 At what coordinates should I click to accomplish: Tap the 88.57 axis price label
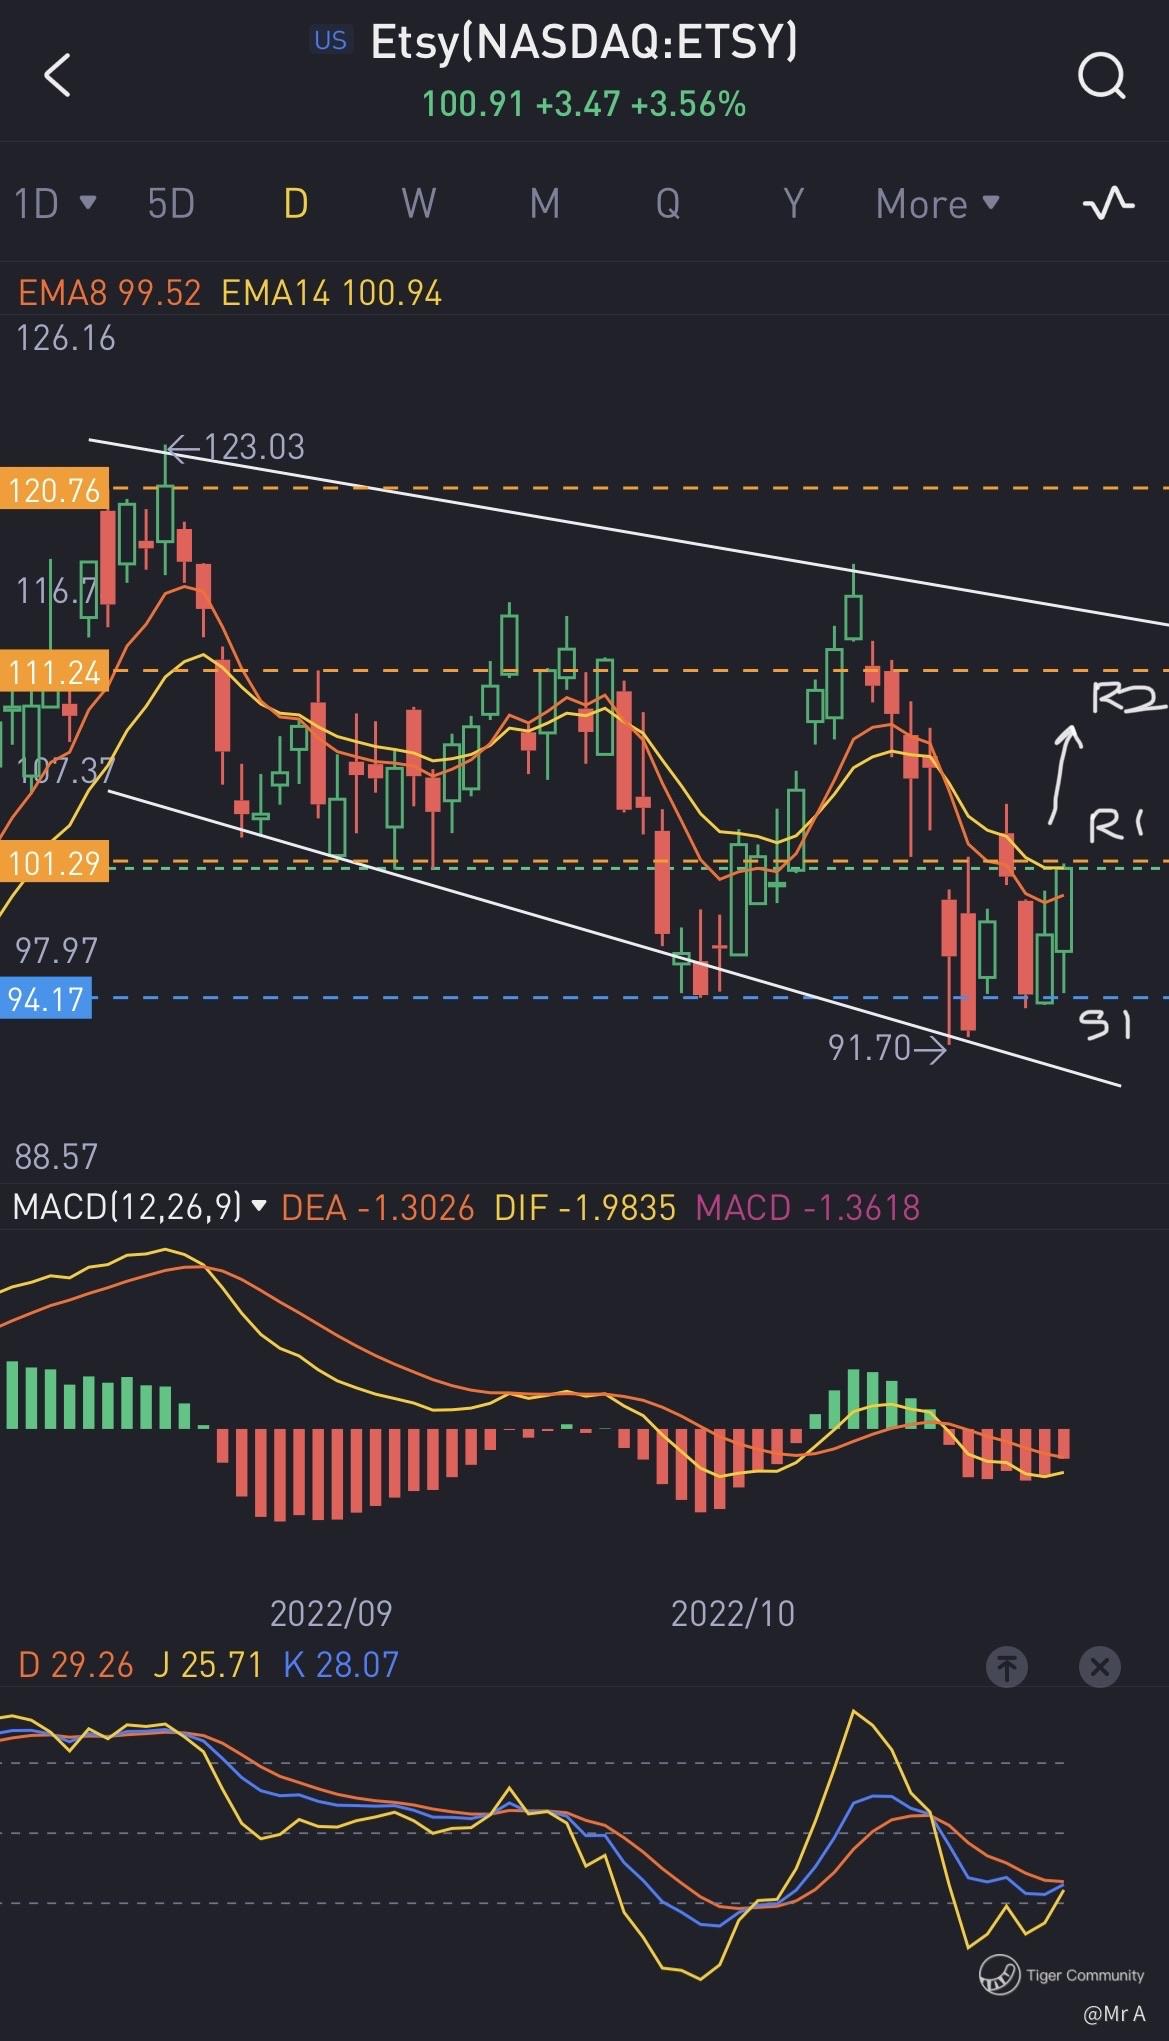tap(56, 1157)
